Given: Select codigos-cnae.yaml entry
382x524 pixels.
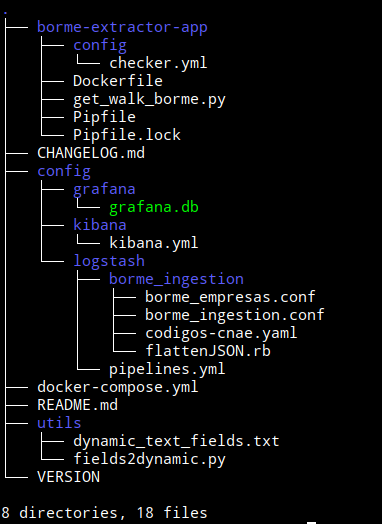Looking at the screenshot, I should [221, 333].
